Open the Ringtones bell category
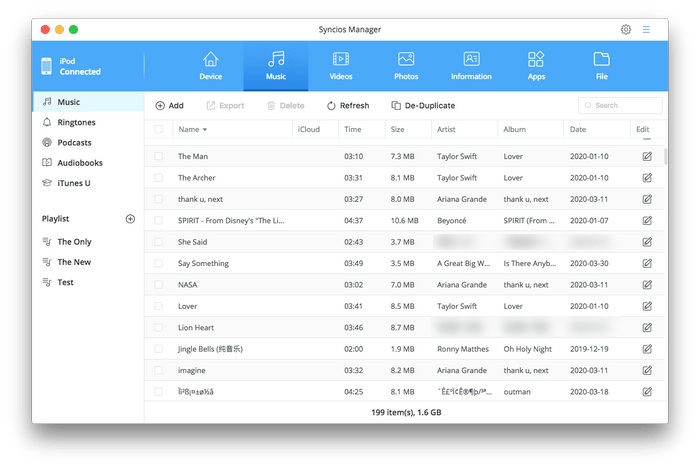The height and width of the screenshot is (469, 700). point(76,123)
